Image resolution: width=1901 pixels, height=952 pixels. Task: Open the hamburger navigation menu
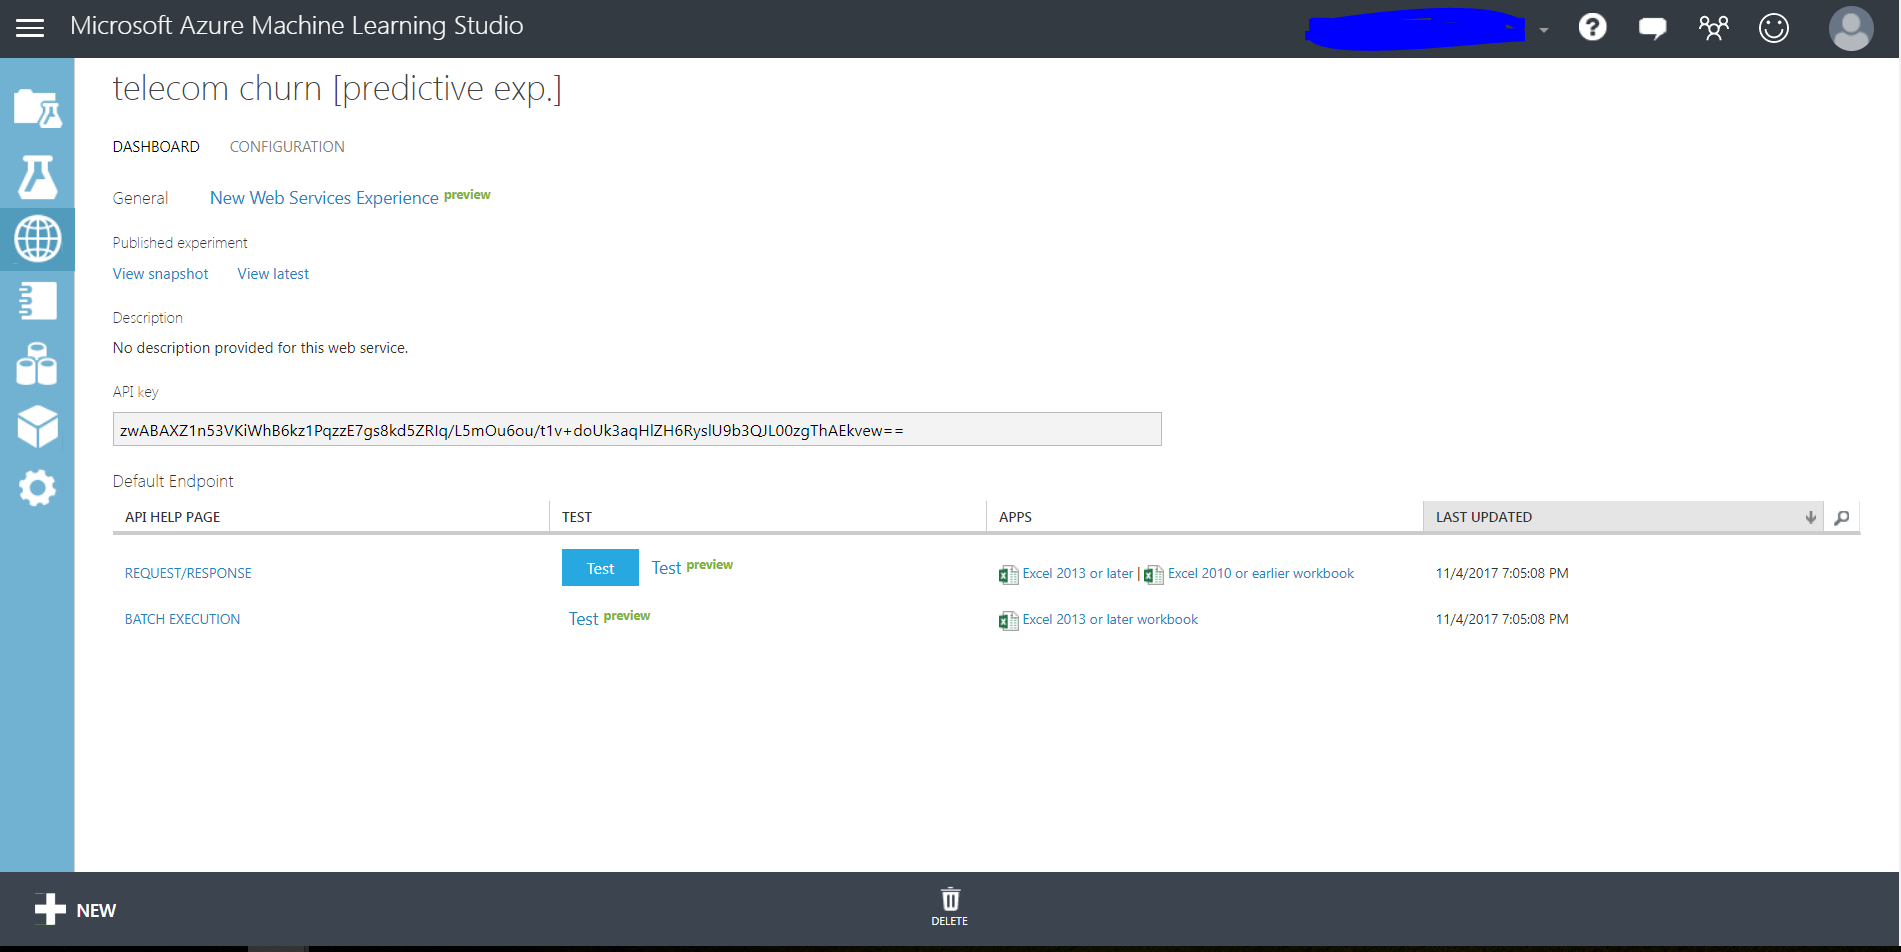pos(30,28)
